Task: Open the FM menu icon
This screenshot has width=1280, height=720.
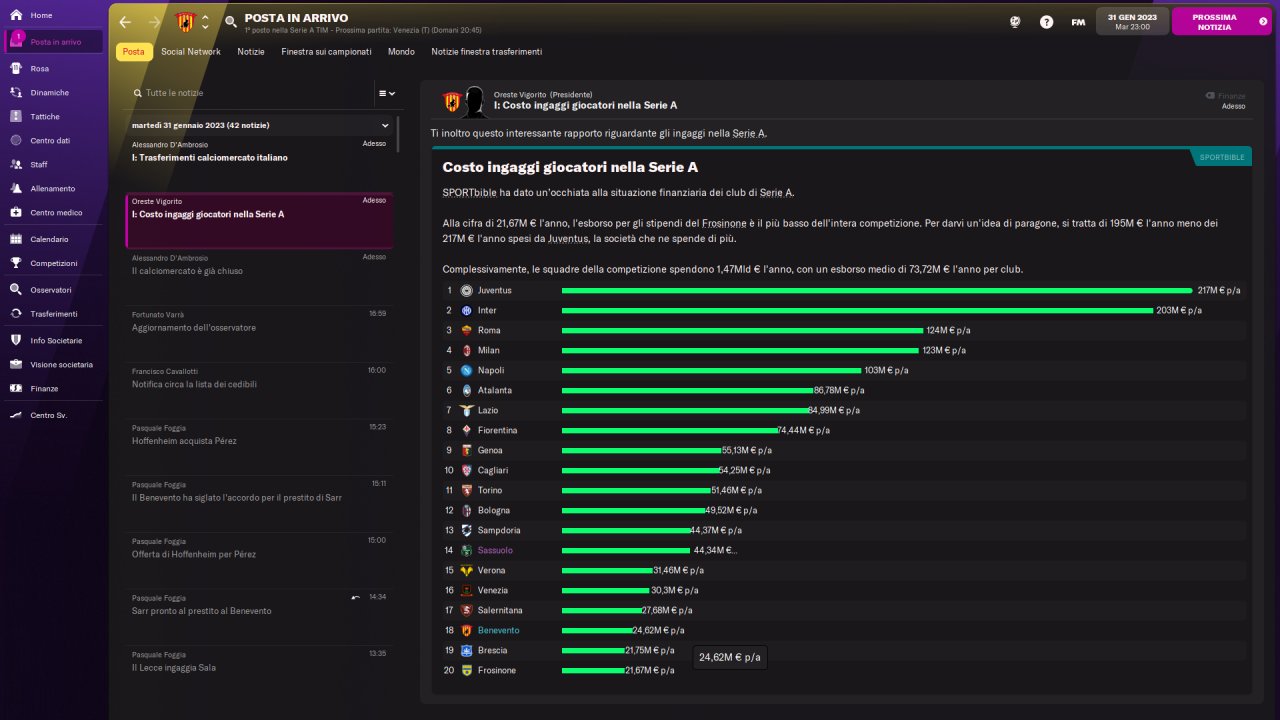Action: click(1078, 21)
